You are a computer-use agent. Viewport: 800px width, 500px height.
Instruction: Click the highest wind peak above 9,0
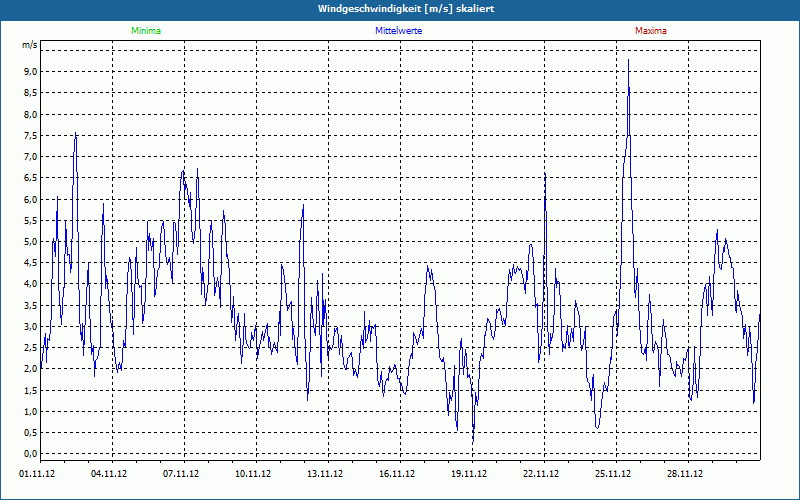pyautogui.click(x=628, y=60)
